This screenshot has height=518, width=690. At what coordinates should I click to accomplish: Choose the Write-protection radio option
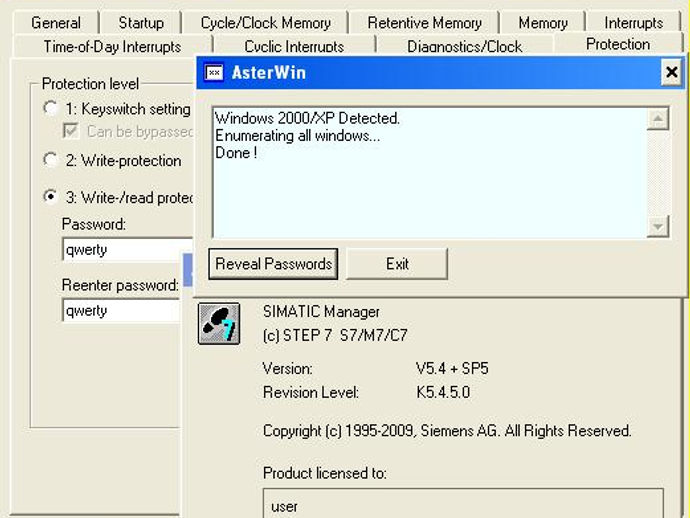point(51,160)
